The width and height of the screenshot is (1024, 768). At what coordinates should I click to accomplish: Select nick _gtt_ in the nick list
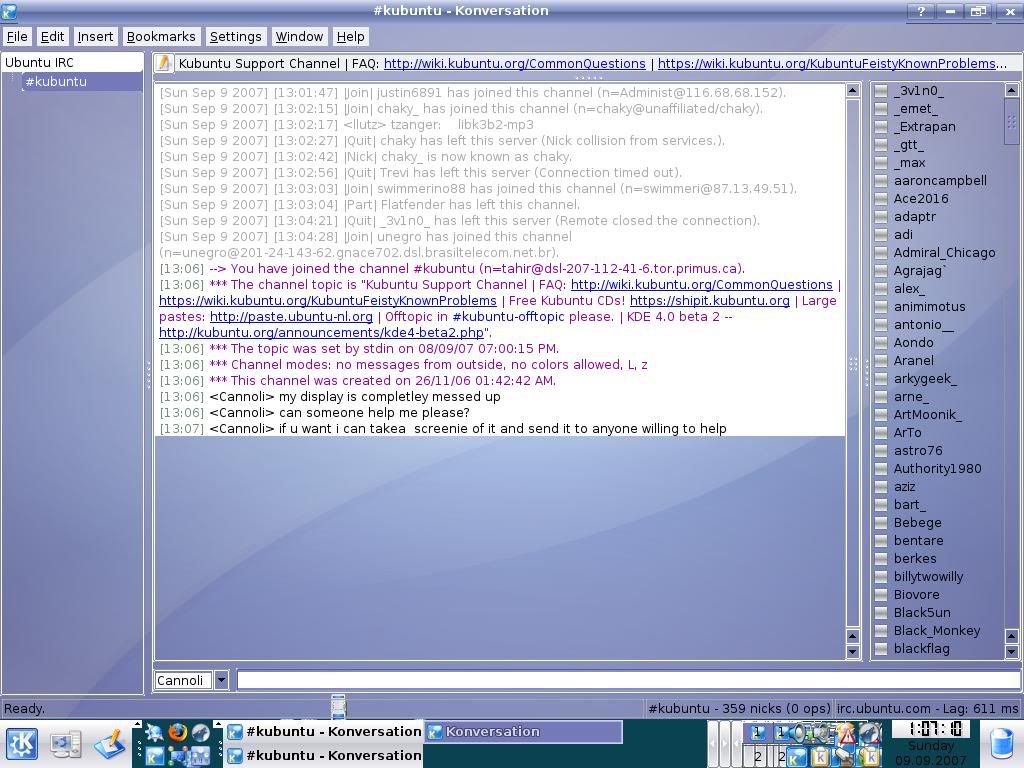[908, 145]
